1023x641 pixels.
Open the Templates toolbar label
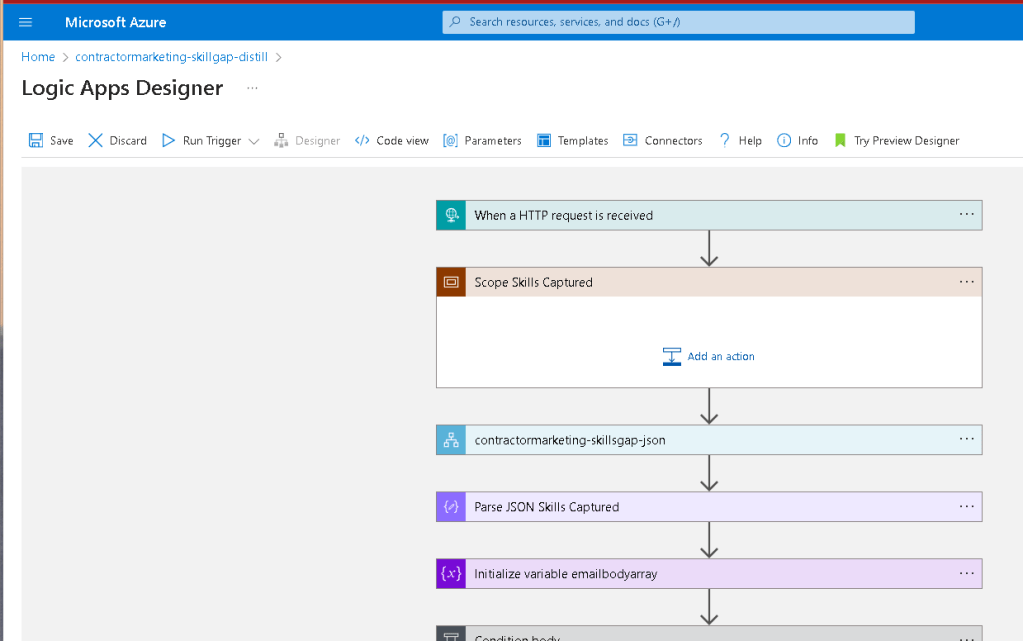click(583, 140)
